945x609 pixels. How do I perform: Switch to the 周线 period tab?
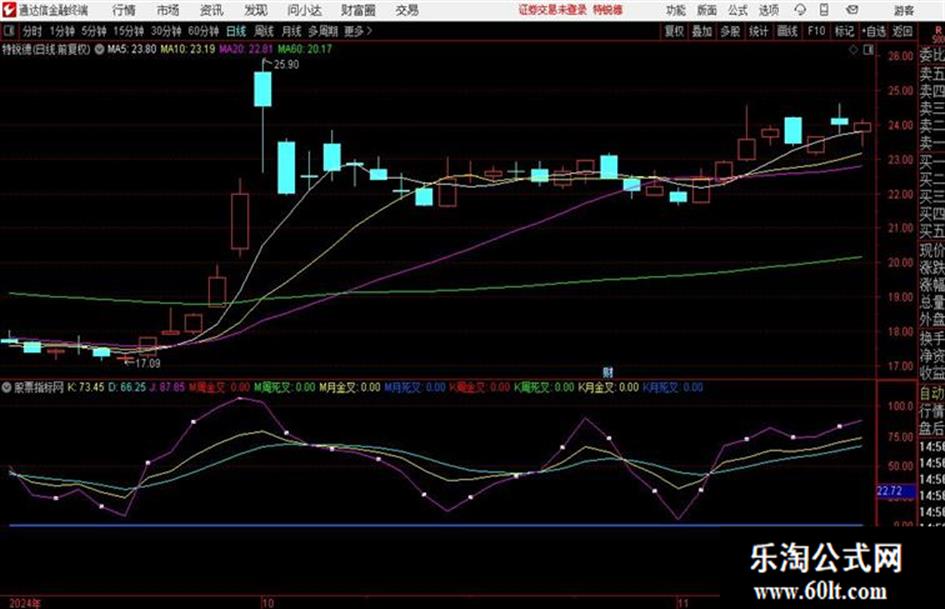[264, 31]
